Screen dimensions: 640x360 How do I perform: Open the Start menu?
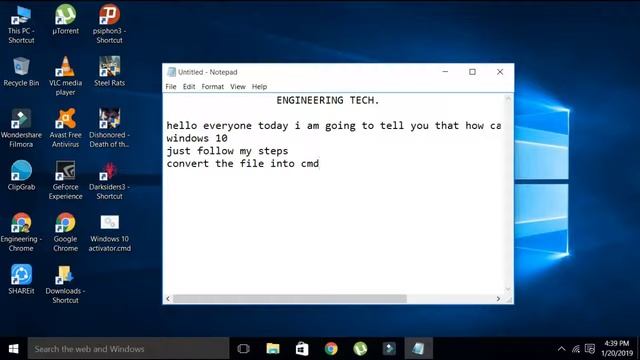tap(13, 349)
